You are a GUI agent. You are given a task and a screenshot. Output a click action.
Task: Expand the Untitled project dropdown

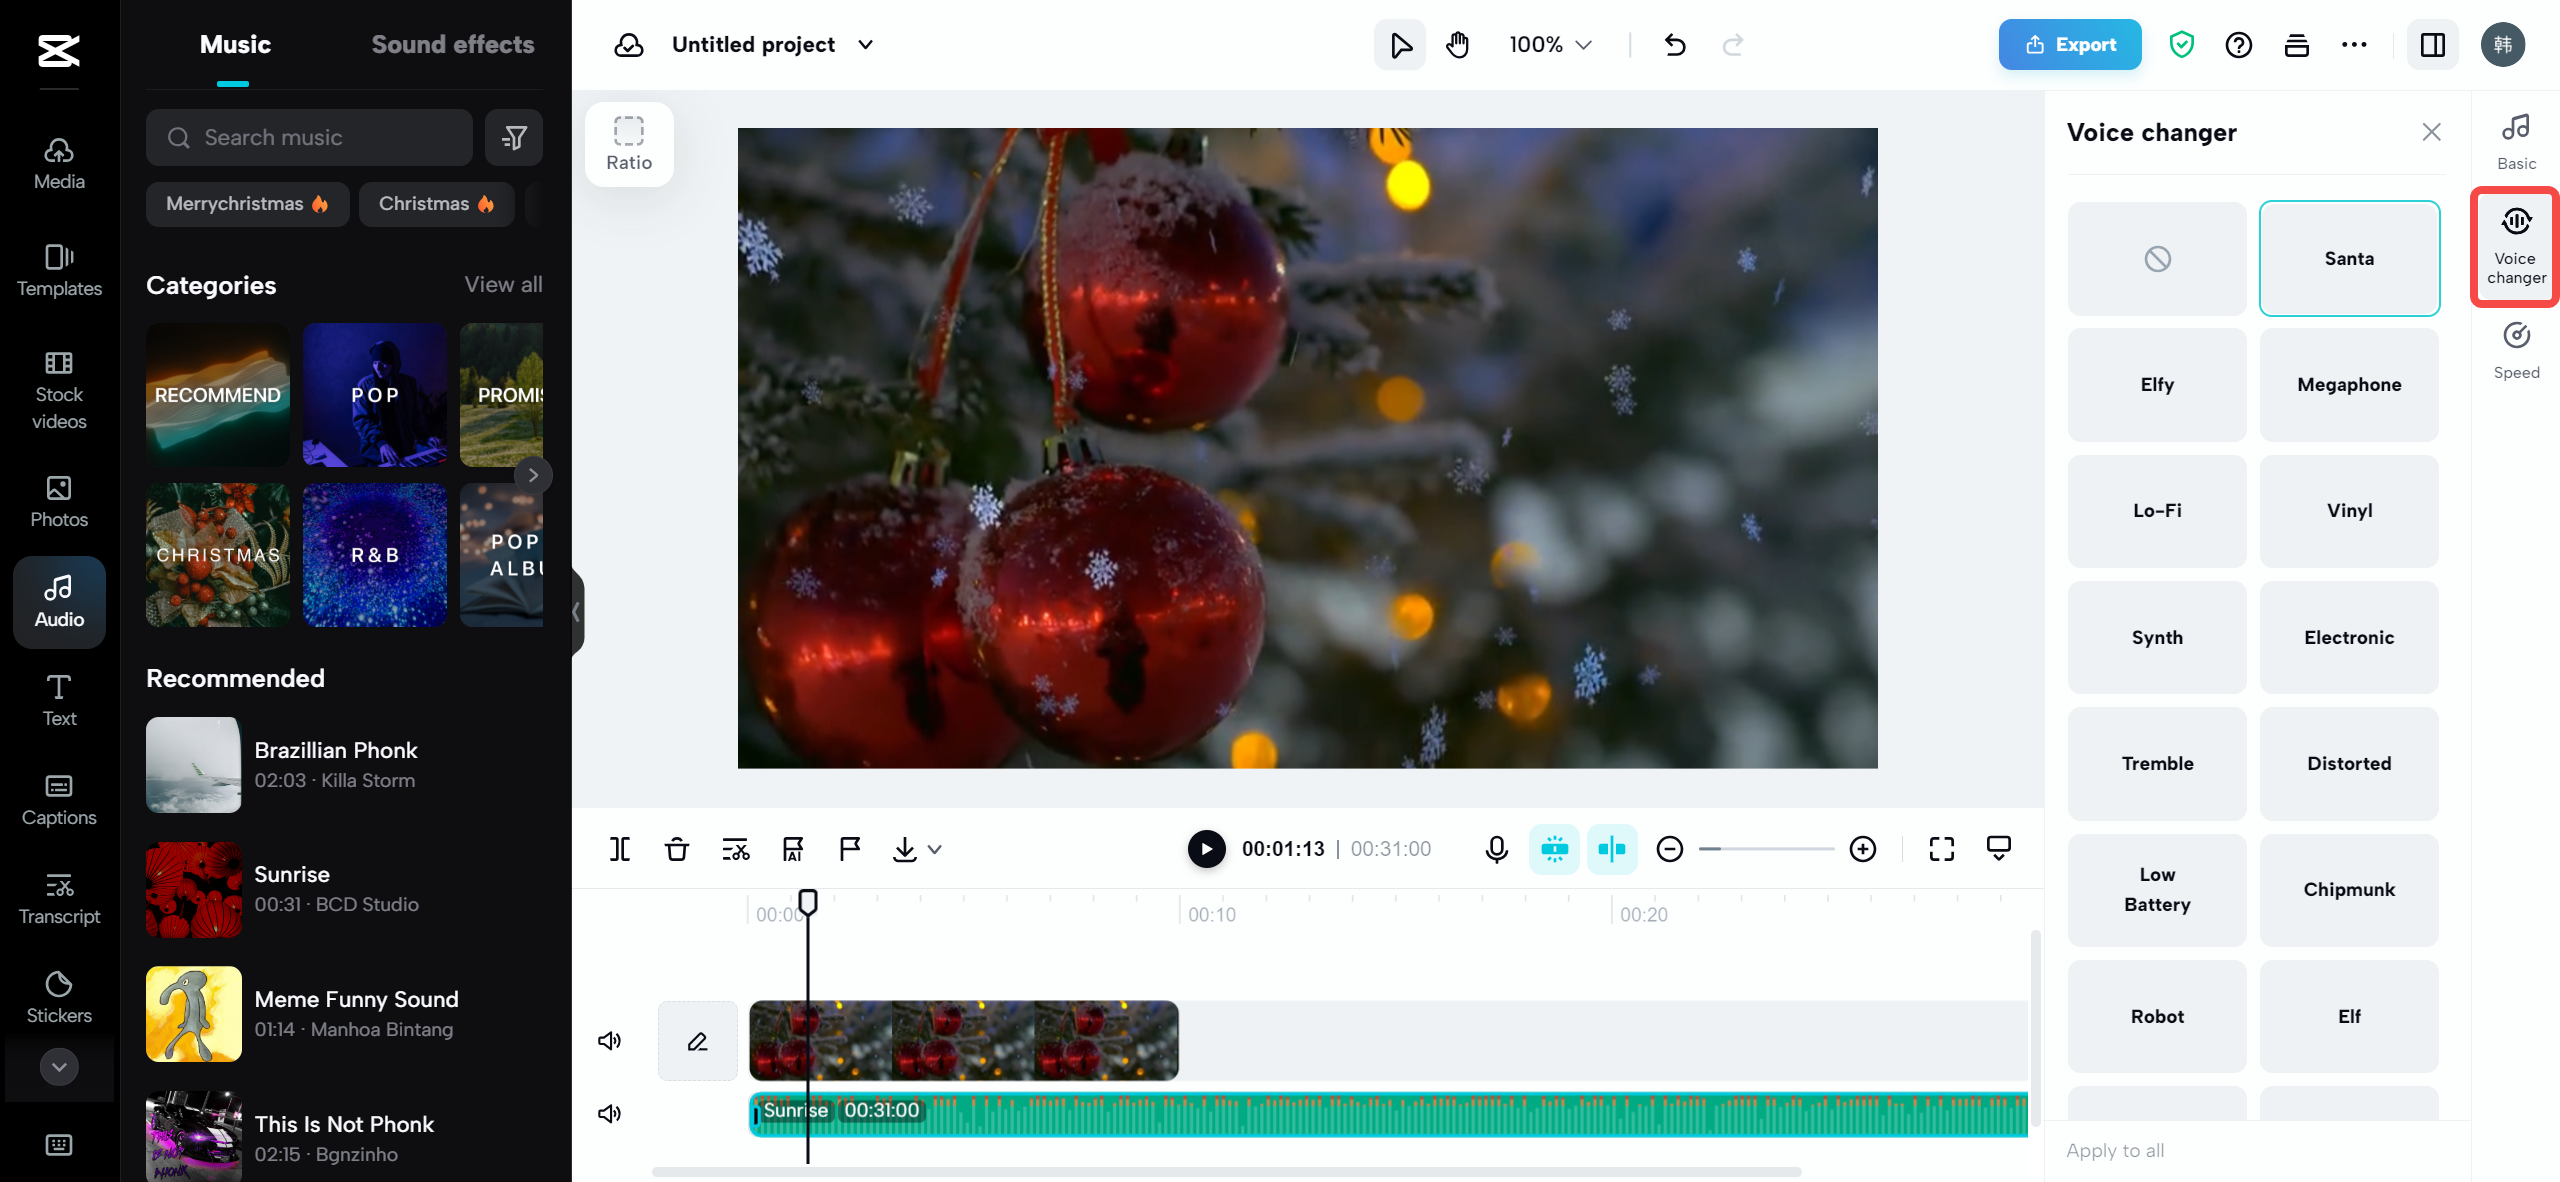coord(866,45)
